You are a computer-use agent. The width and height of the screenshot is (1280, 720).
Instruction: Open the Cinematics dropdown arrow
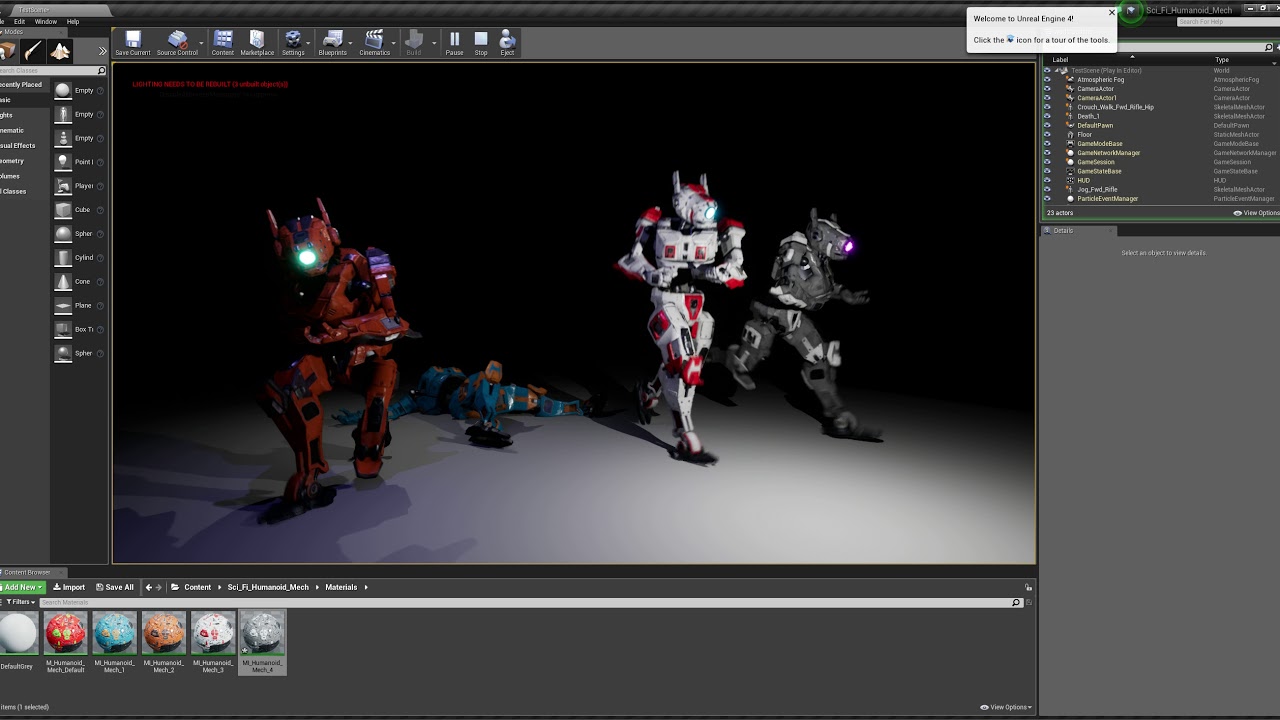click(395, 43)
